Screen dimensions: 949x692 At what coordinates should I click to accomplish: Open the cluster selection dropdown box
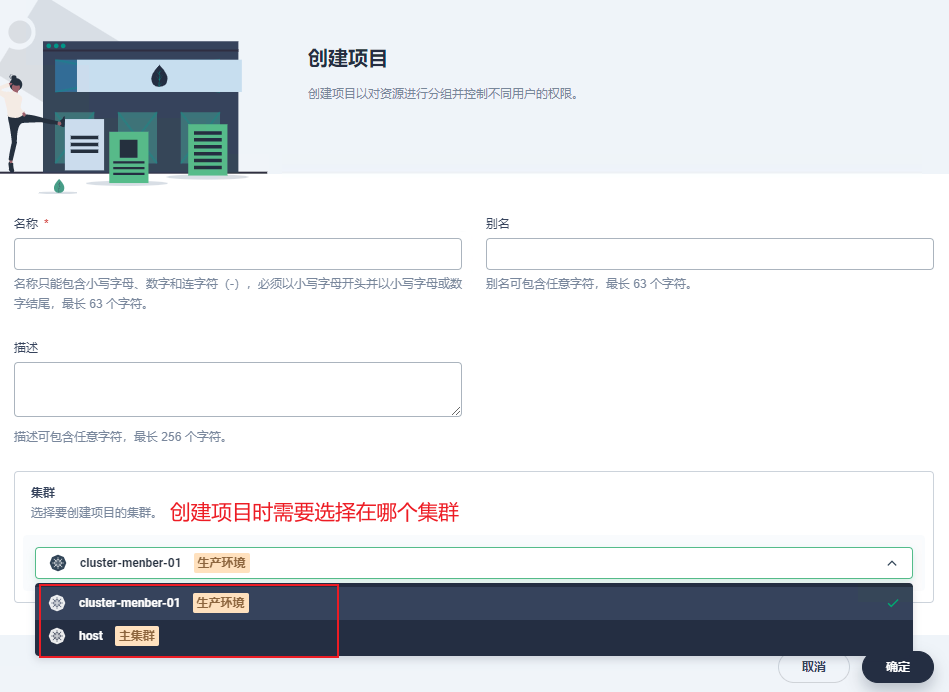pyautogui.click(x=474, y=563)
